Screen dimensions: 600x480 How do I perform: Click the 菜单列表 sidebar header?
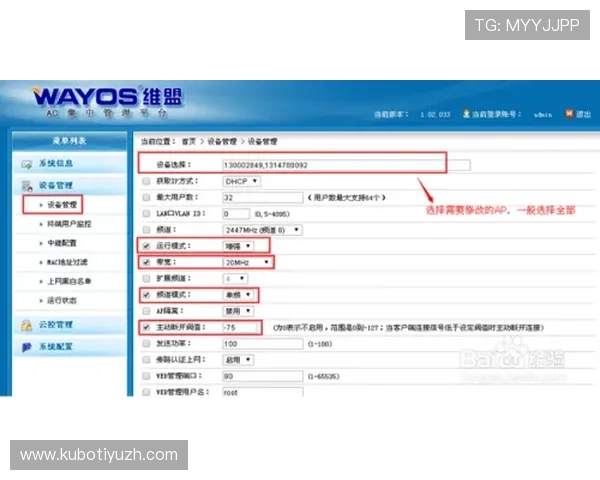pos(69,141)
